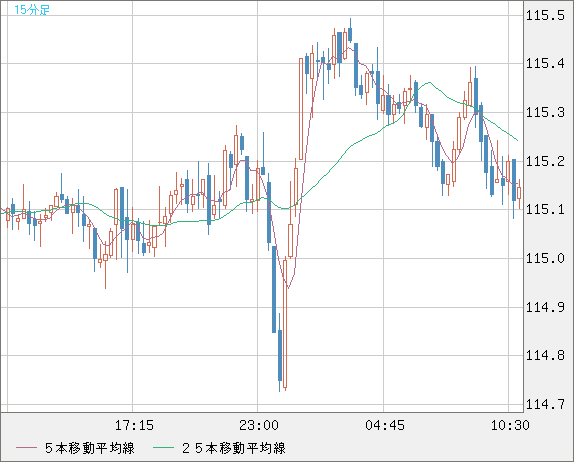Viewport: 574px width, 462px height.
Task: Click the 115.2 price axis label
Action: point(545,161)
